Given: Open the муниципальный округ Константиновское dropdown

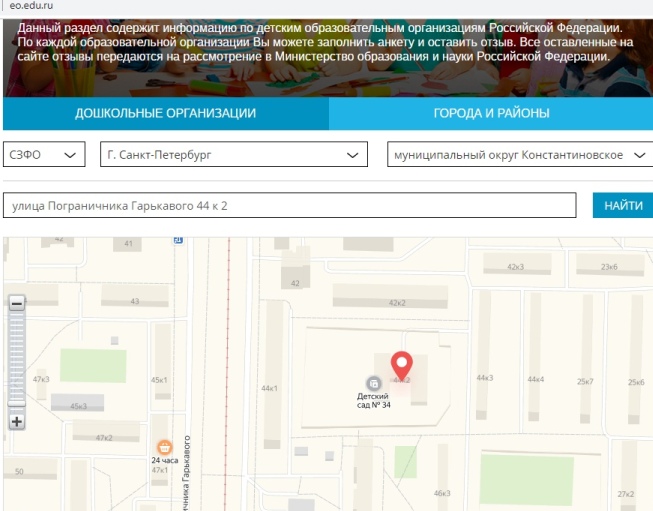Looking at the screenshot, I should click(x=520, y=156).
